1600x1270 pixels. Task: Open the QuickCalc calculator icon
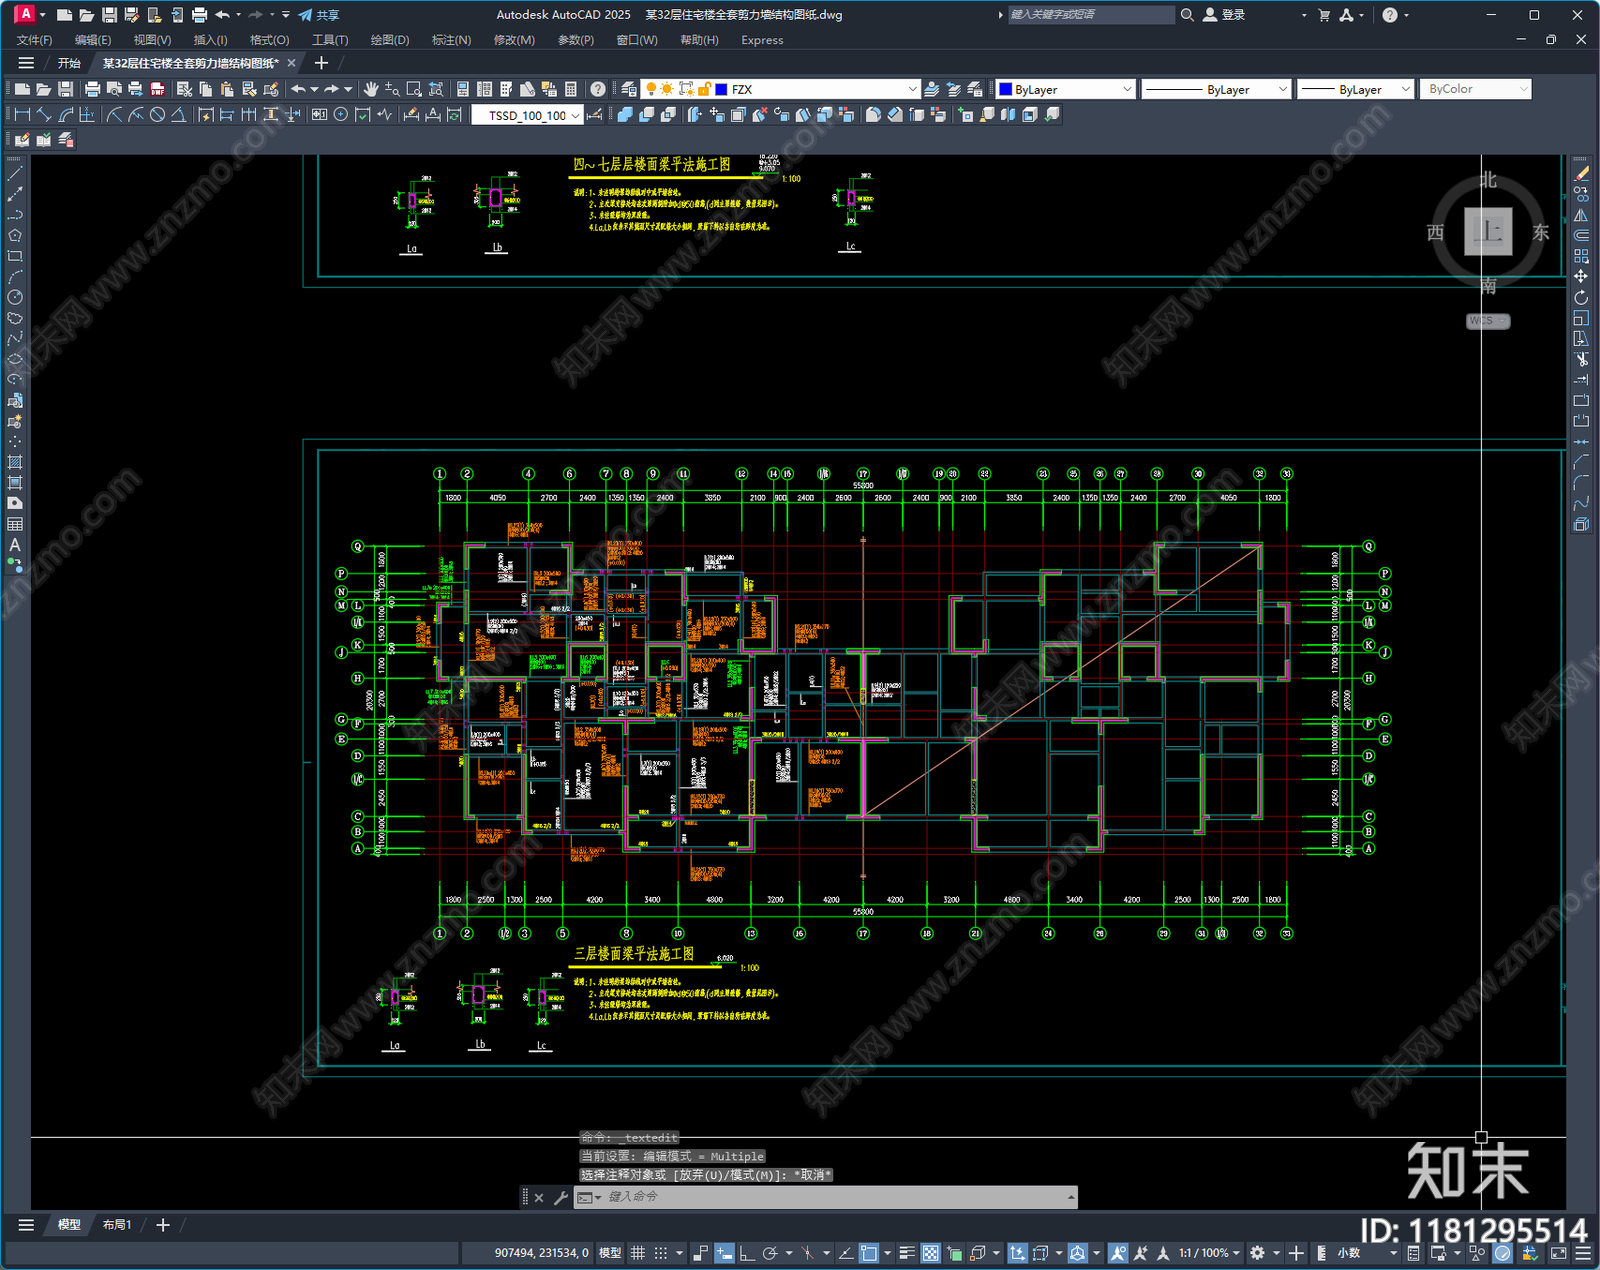571,90
